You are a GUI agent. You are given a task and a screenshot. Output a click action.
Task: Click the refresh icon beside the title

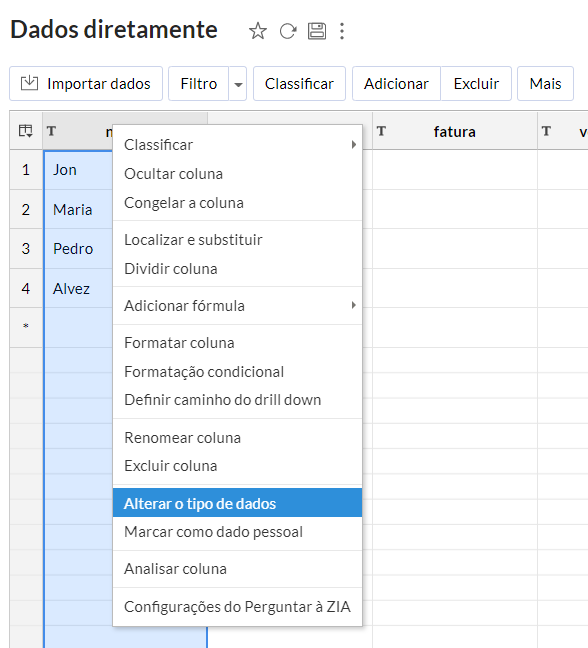(288, 31)
